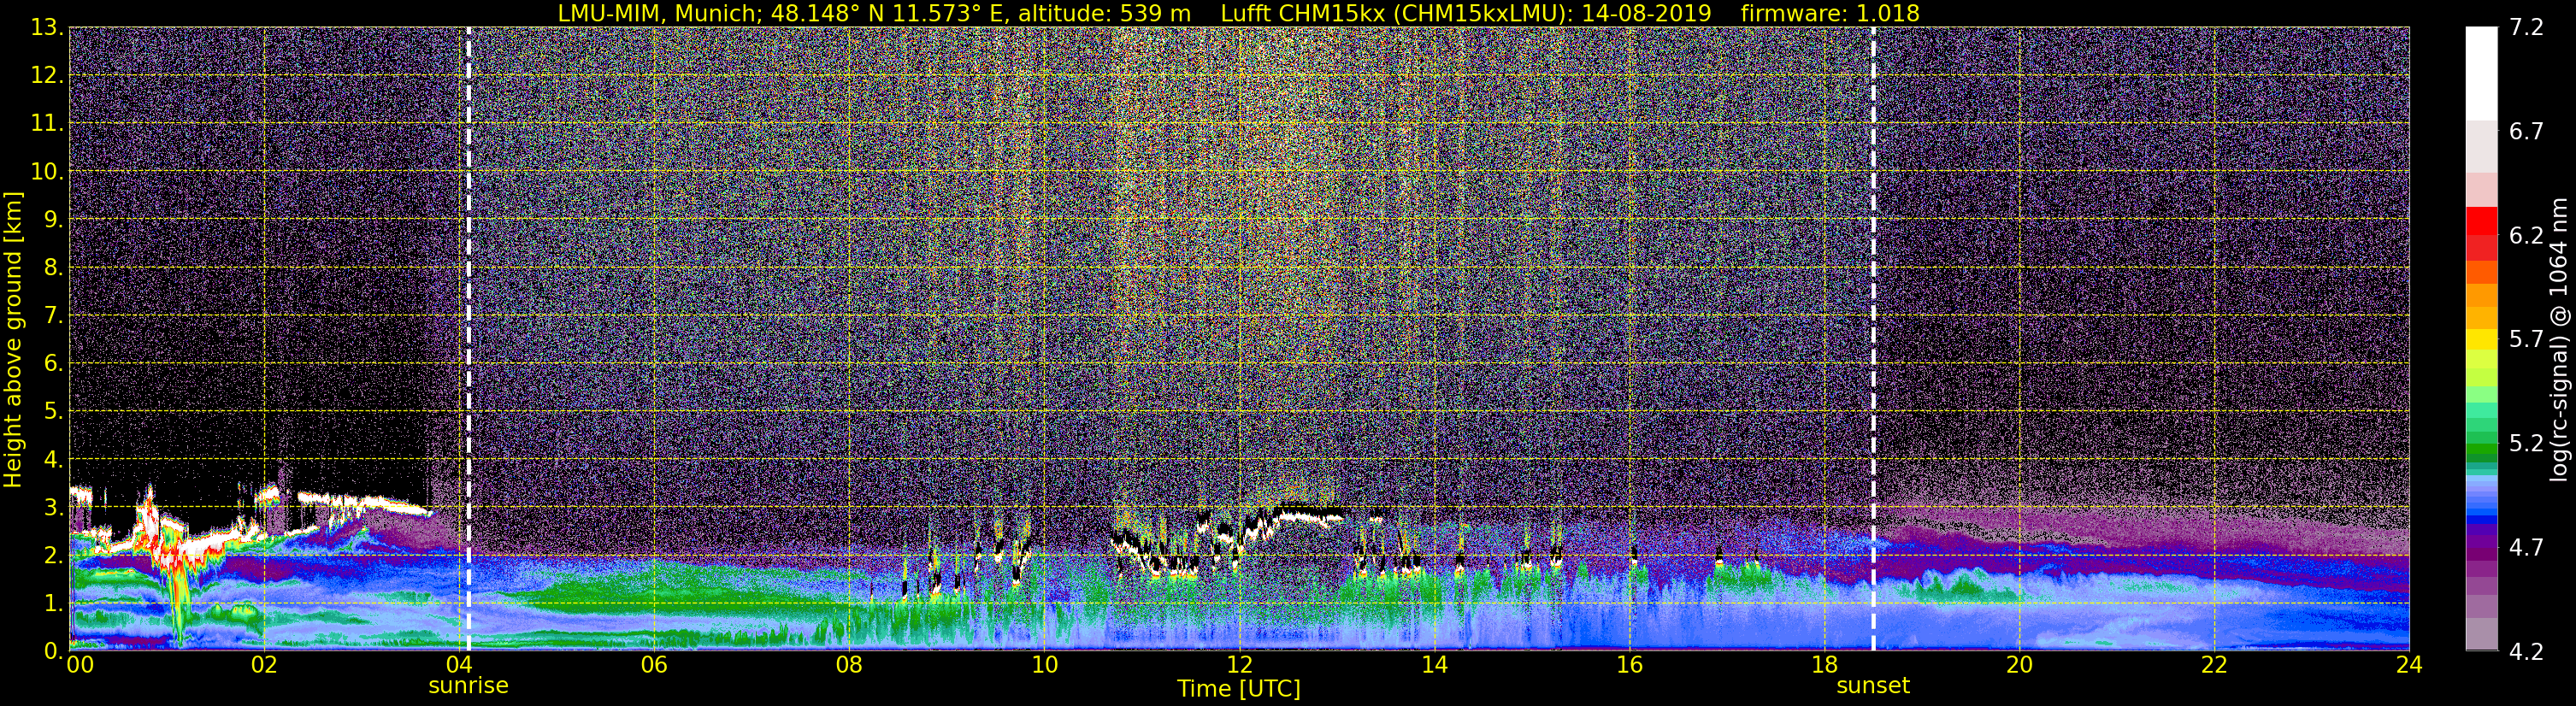Click the 7.2 colorbar tick label

point(2526,28)
